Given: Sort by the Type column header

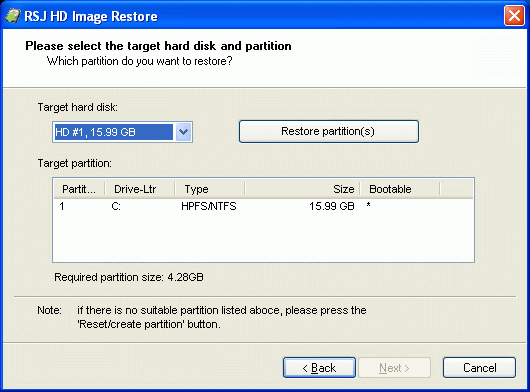Looking at the screenshot, I should coord(210,189).
